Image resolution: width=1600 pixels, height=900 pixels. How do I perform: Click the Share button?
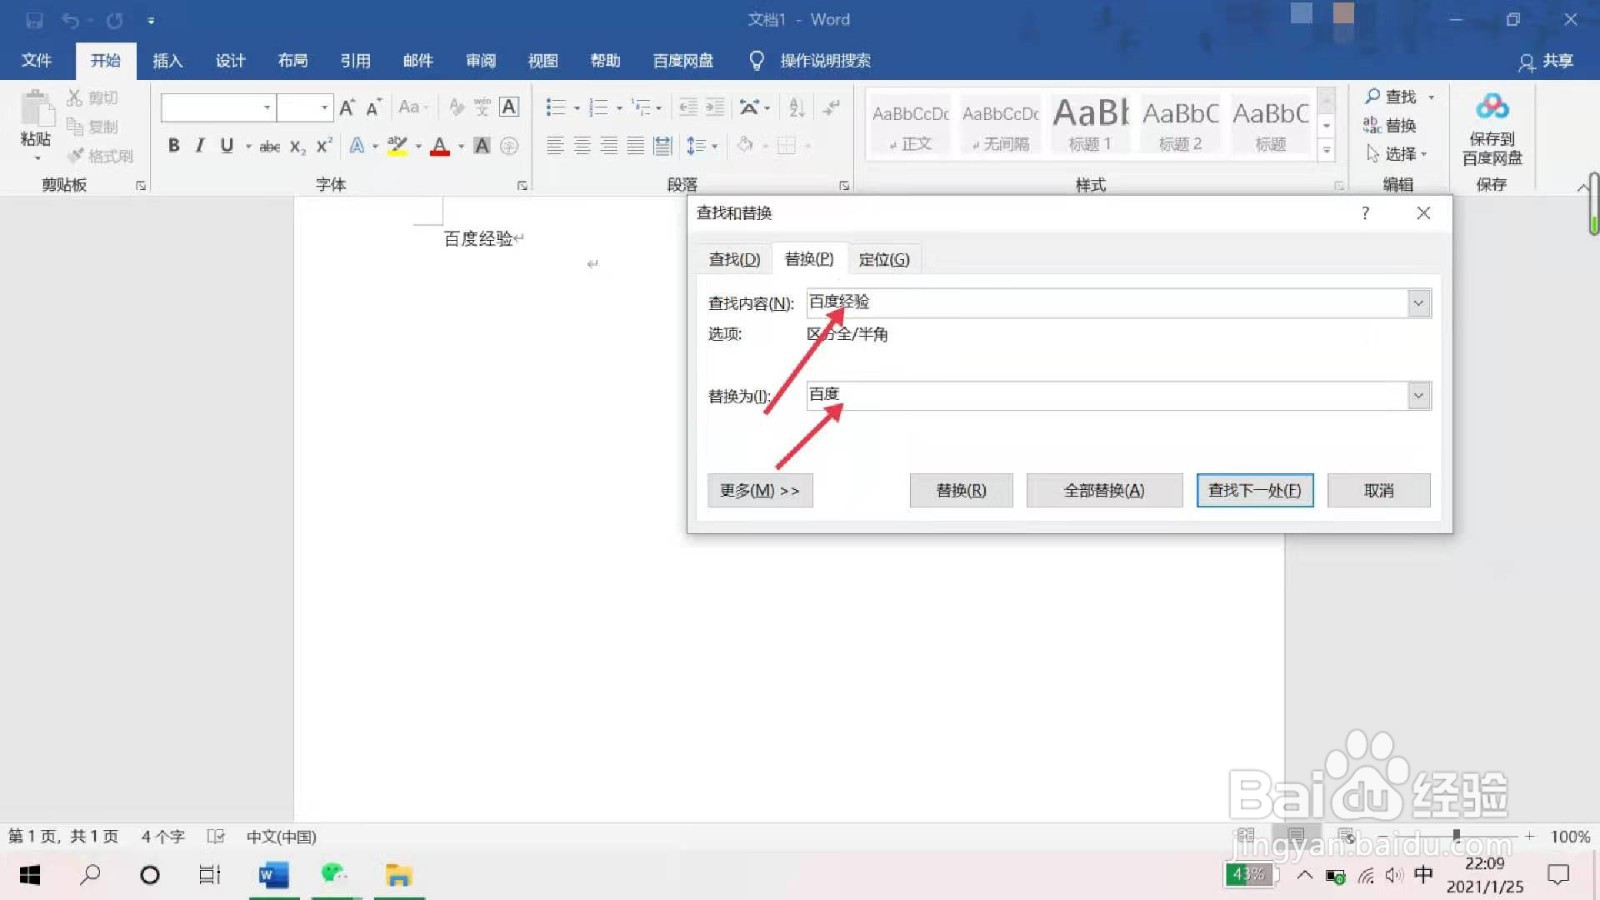click(x=1546, y=62)
